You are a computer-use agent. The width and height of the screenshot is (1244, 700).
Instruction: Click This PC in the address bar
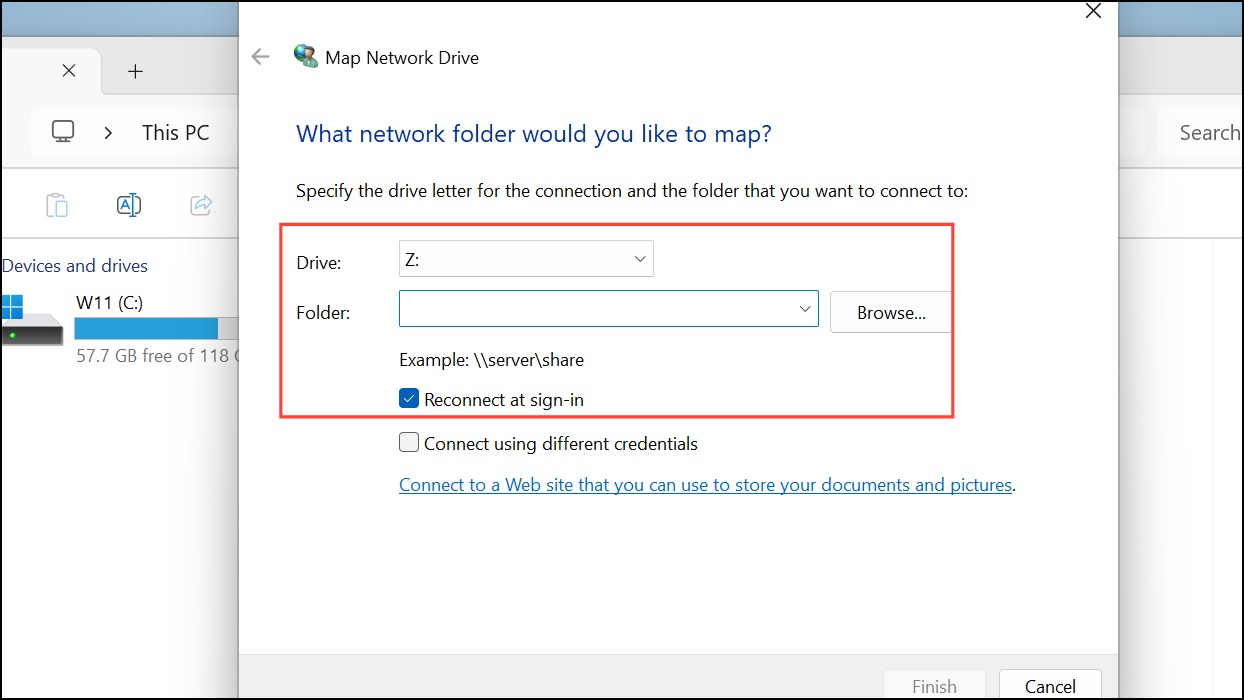pos(176,132)
